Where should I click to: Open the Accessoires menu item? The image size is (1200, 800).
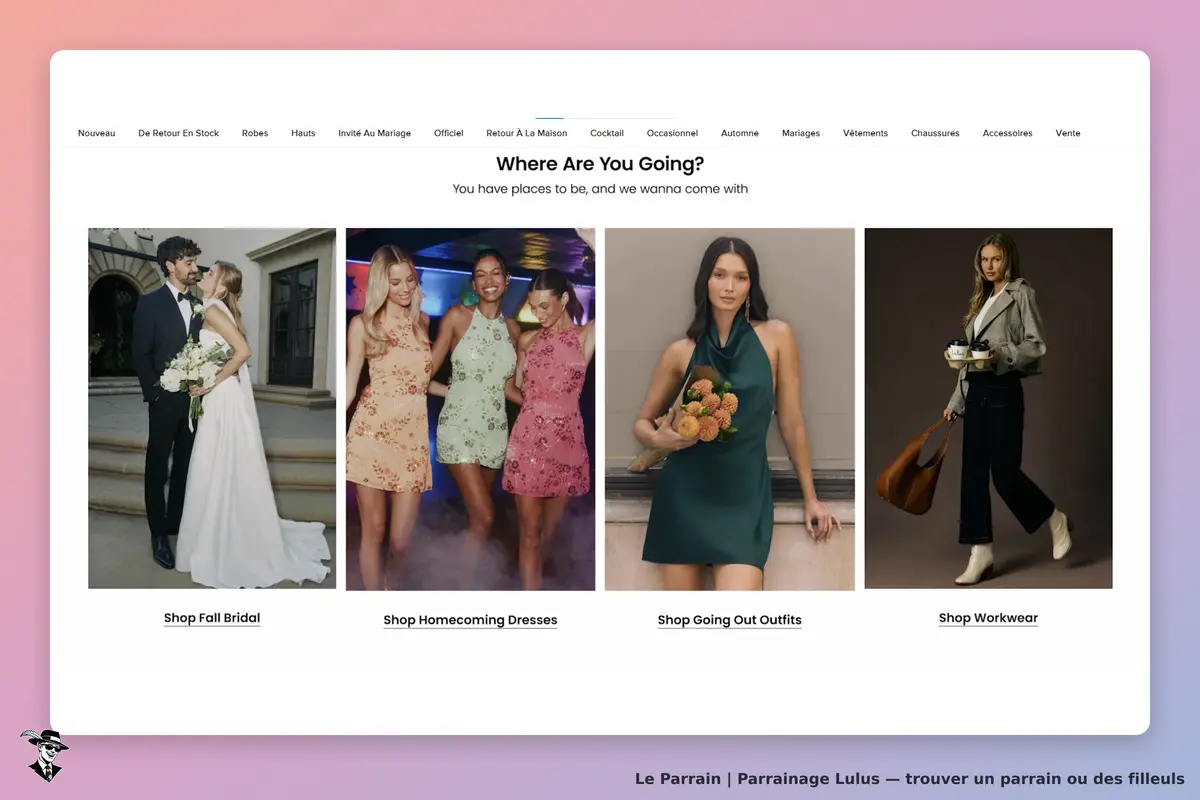click(x=1008, y=133)
